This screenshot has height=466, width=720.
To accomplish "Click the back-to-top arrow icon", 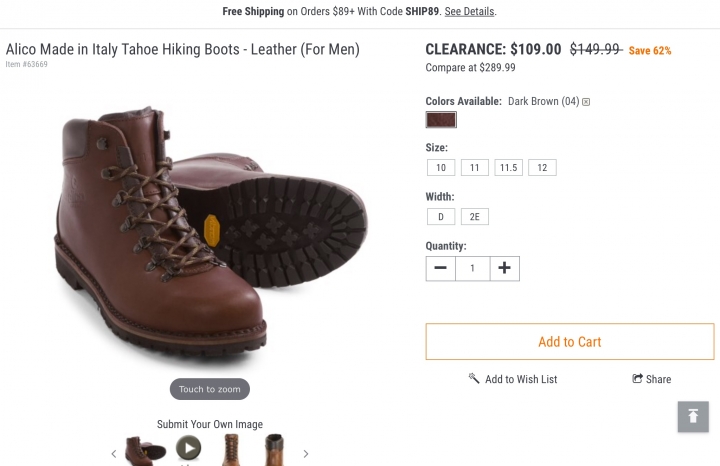I will [693, 416].
